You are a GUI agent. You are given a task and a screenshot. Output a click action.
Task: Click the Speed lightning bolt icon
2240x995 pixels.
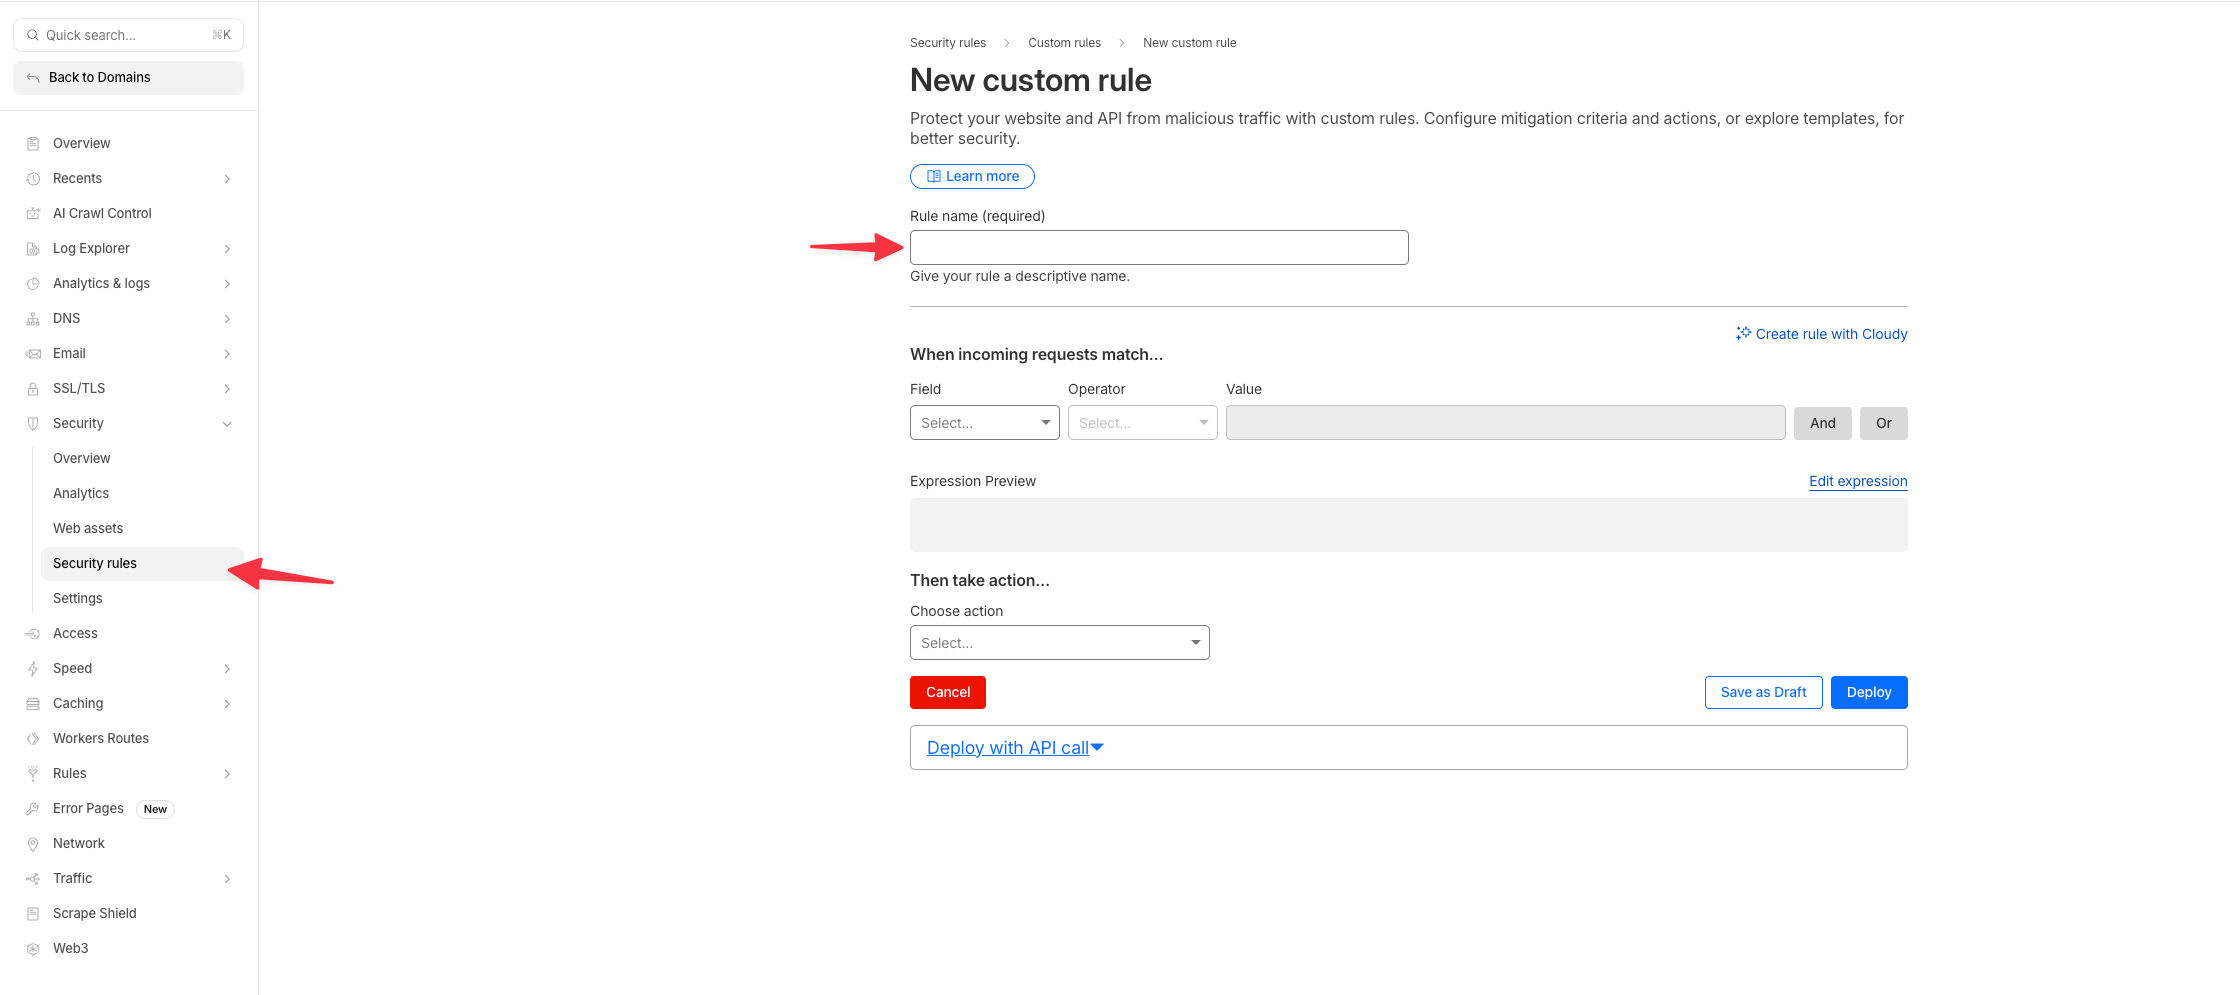point(33,669)
